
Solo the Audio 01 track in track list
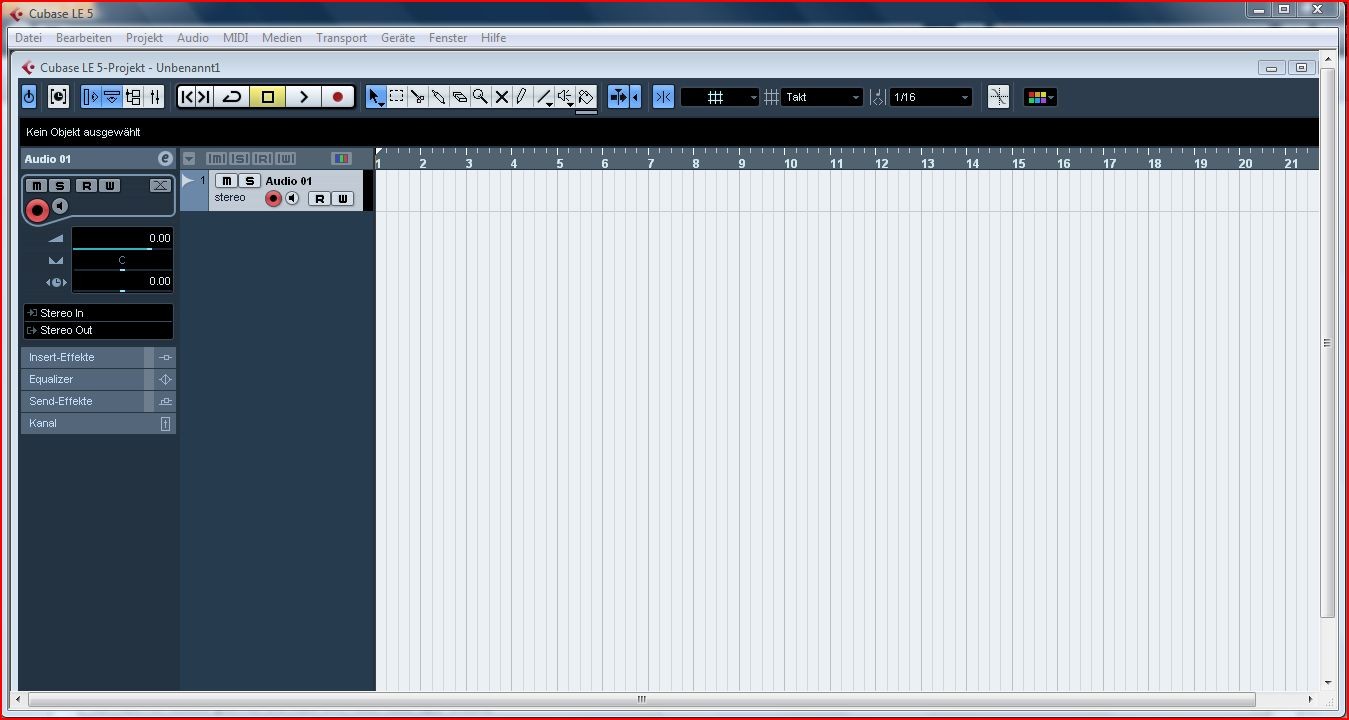coord(250,181)
